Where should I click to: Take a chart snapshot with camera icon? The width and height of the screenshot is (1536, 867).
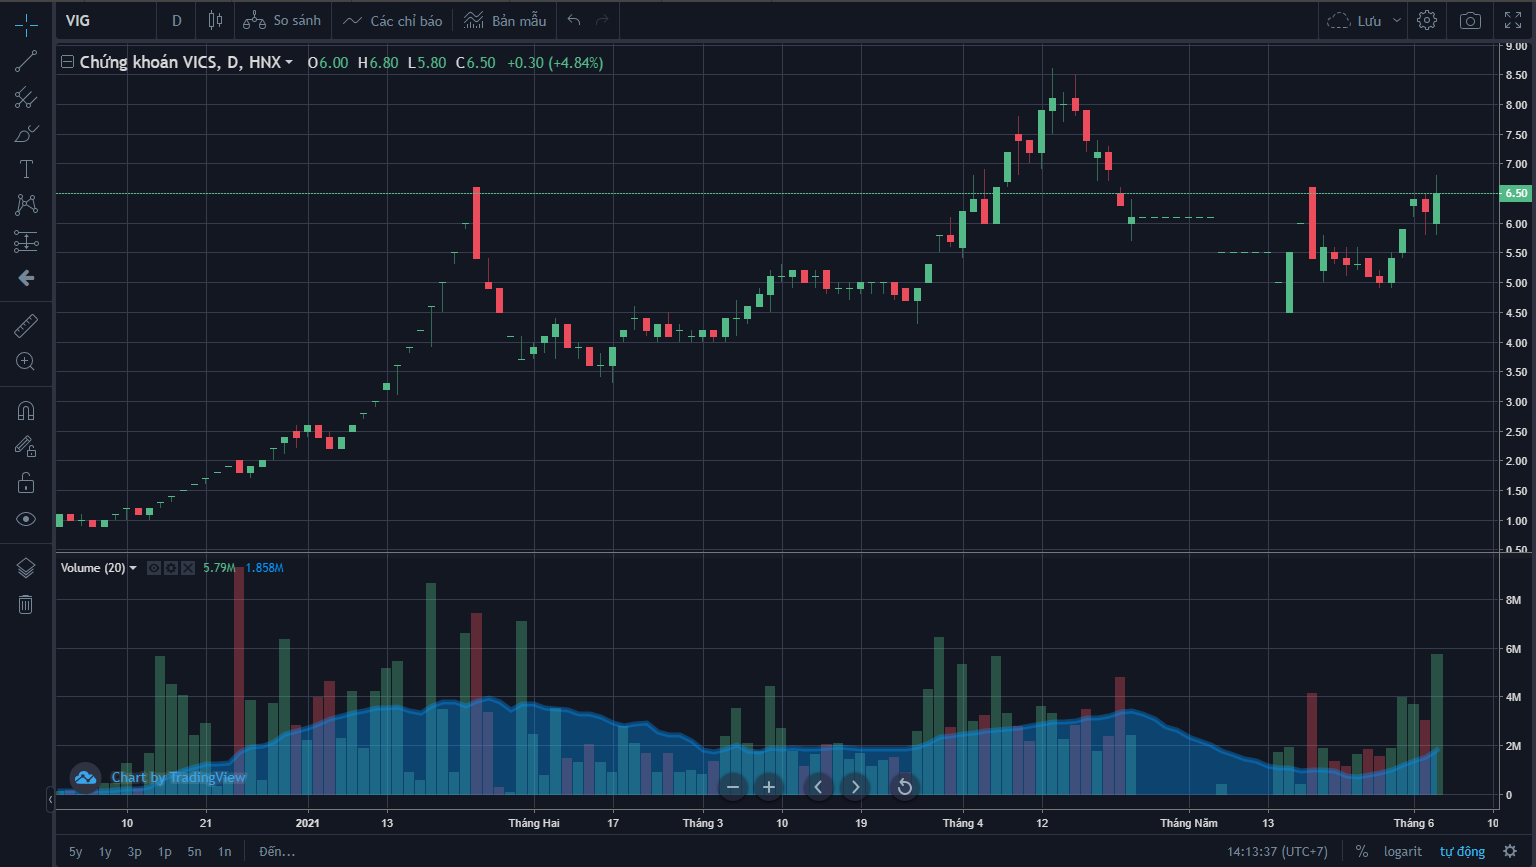pos(1470,21)
